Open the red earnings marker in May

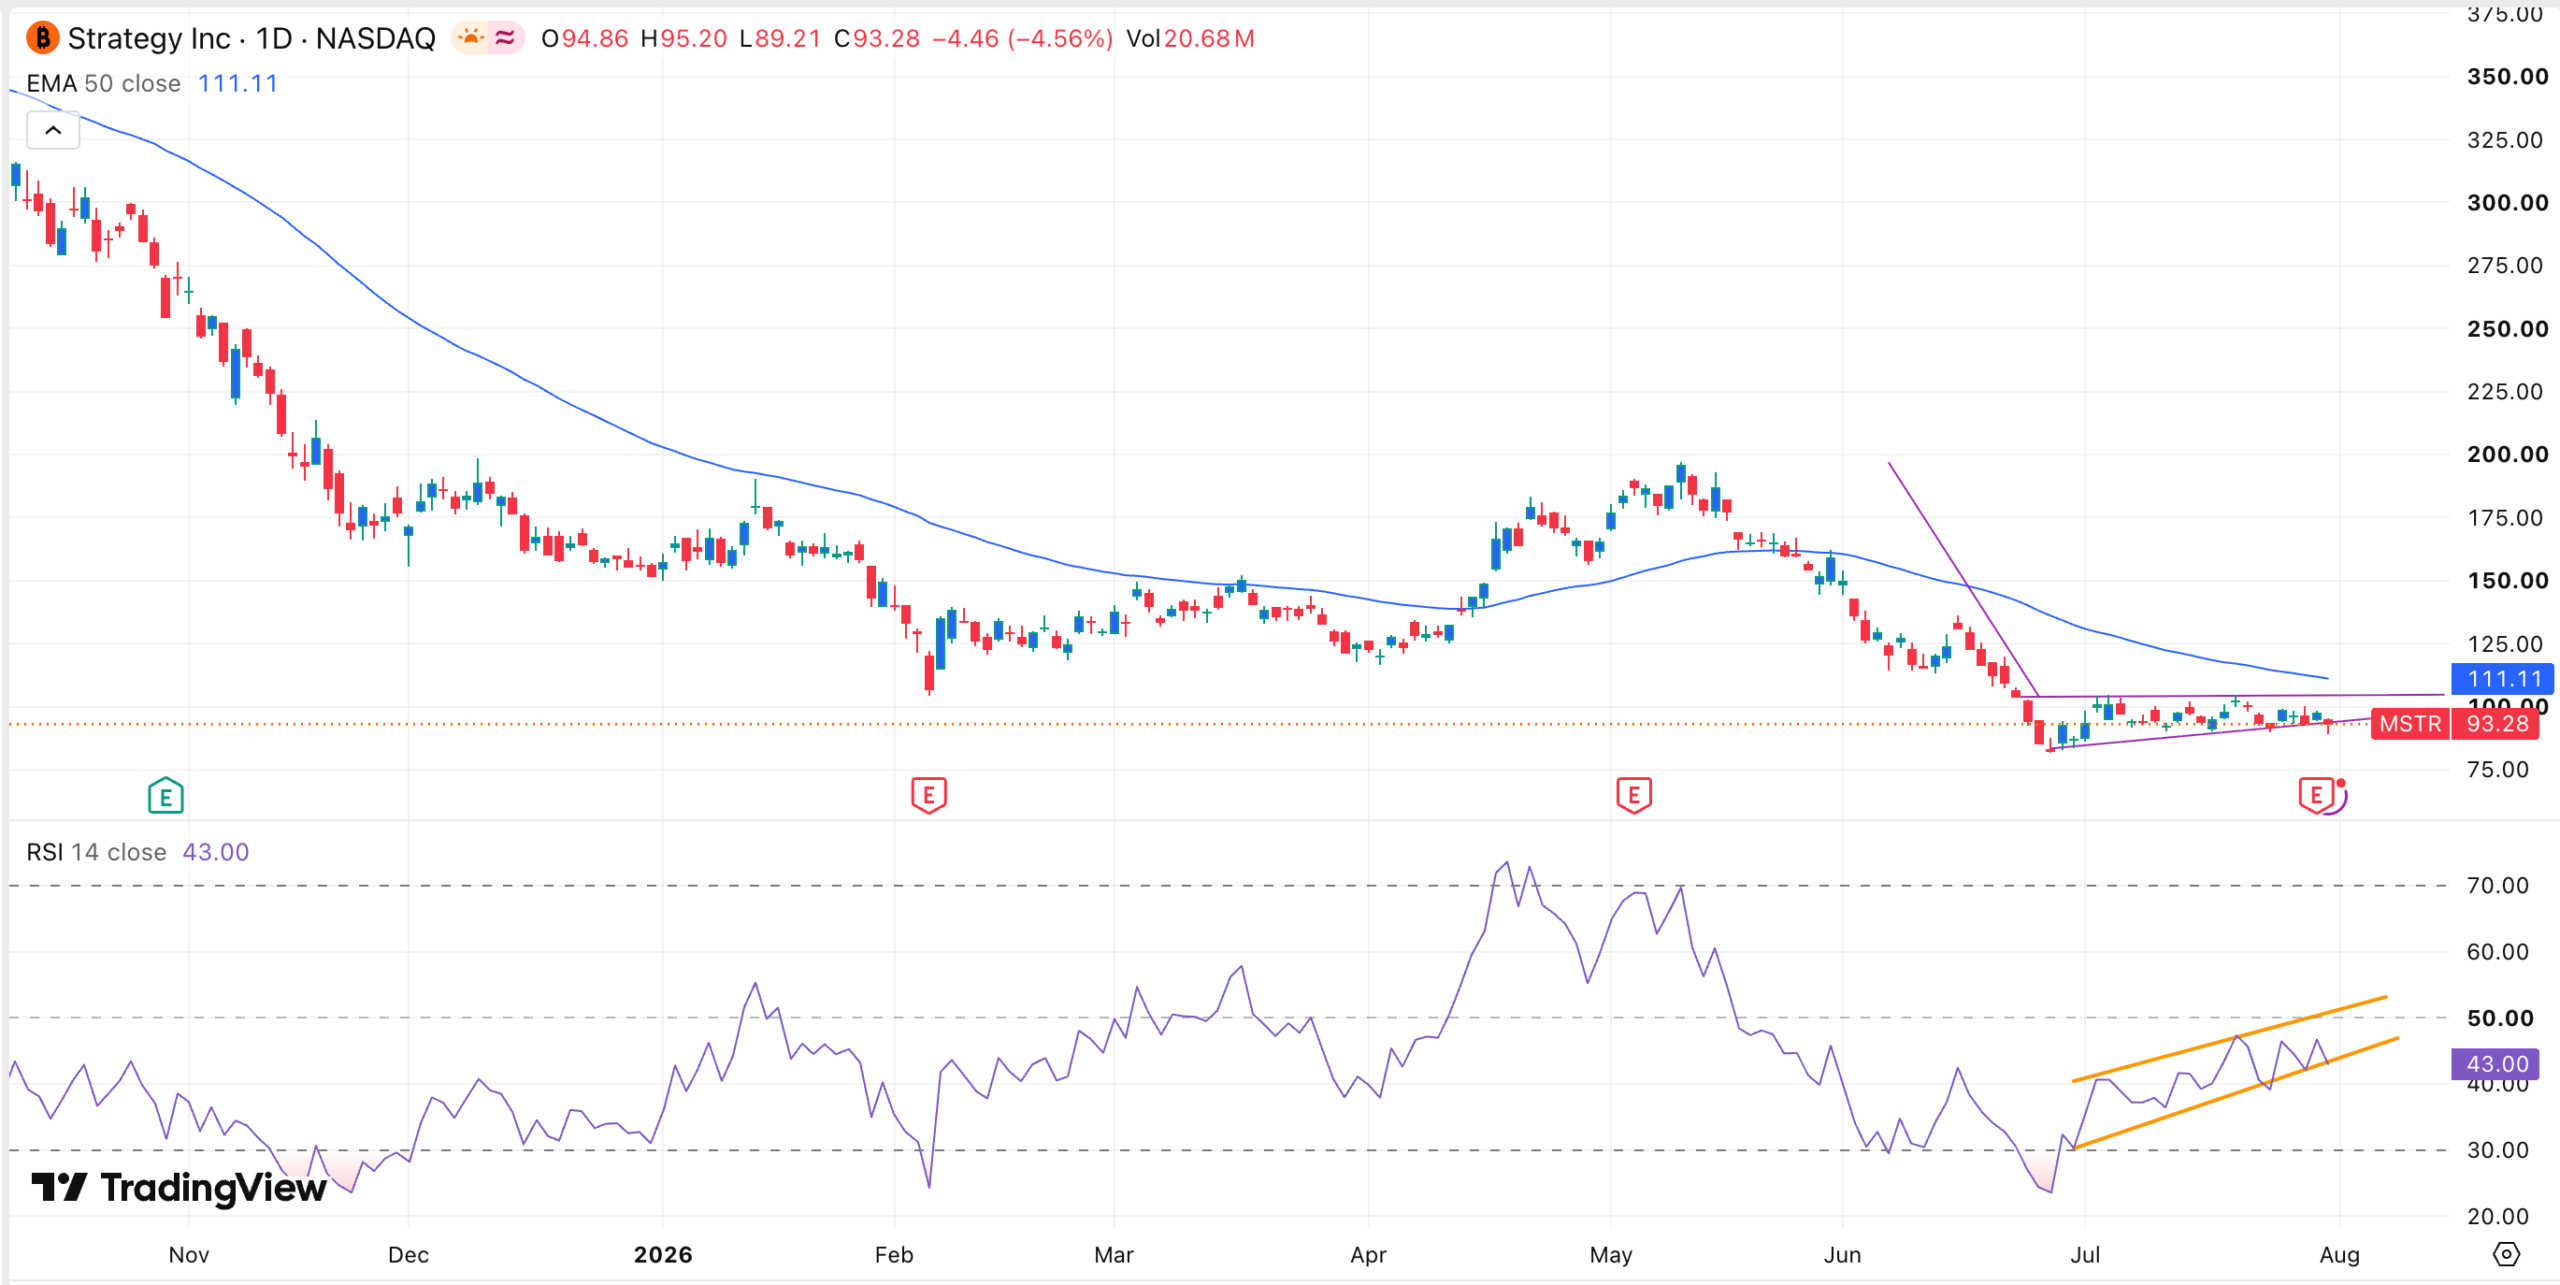pyautogui.click(x=1634, y=796)
